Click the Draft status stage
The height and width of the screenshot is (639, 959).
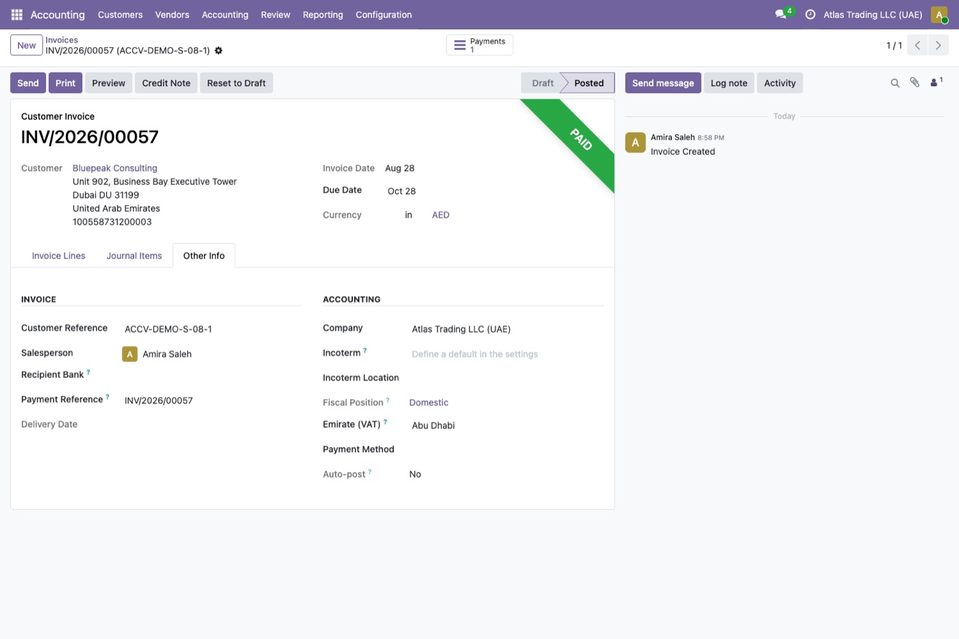pyautogui.click(x=542, y=83)
